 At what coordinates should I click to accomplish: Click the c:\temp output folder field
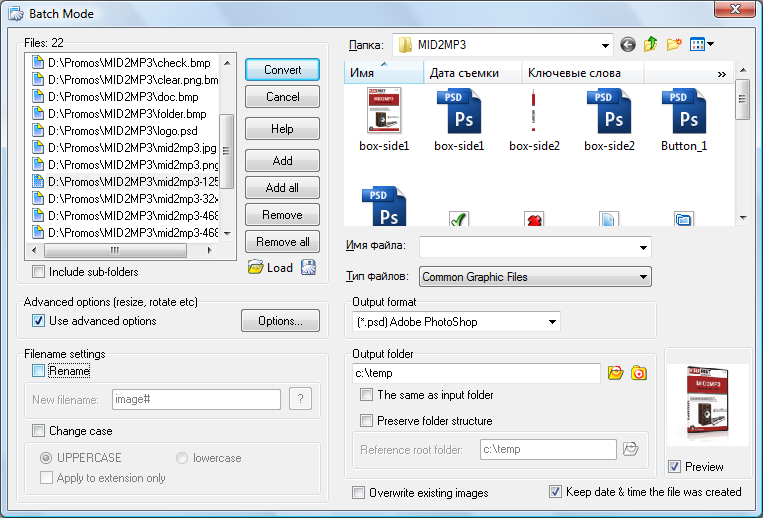click(476, 373)
